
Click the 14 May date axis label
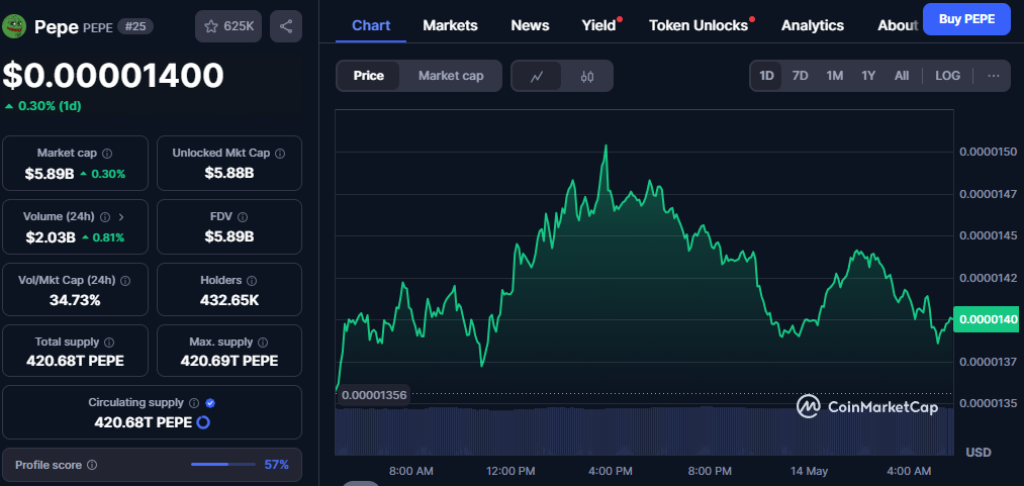coord(810,471)
